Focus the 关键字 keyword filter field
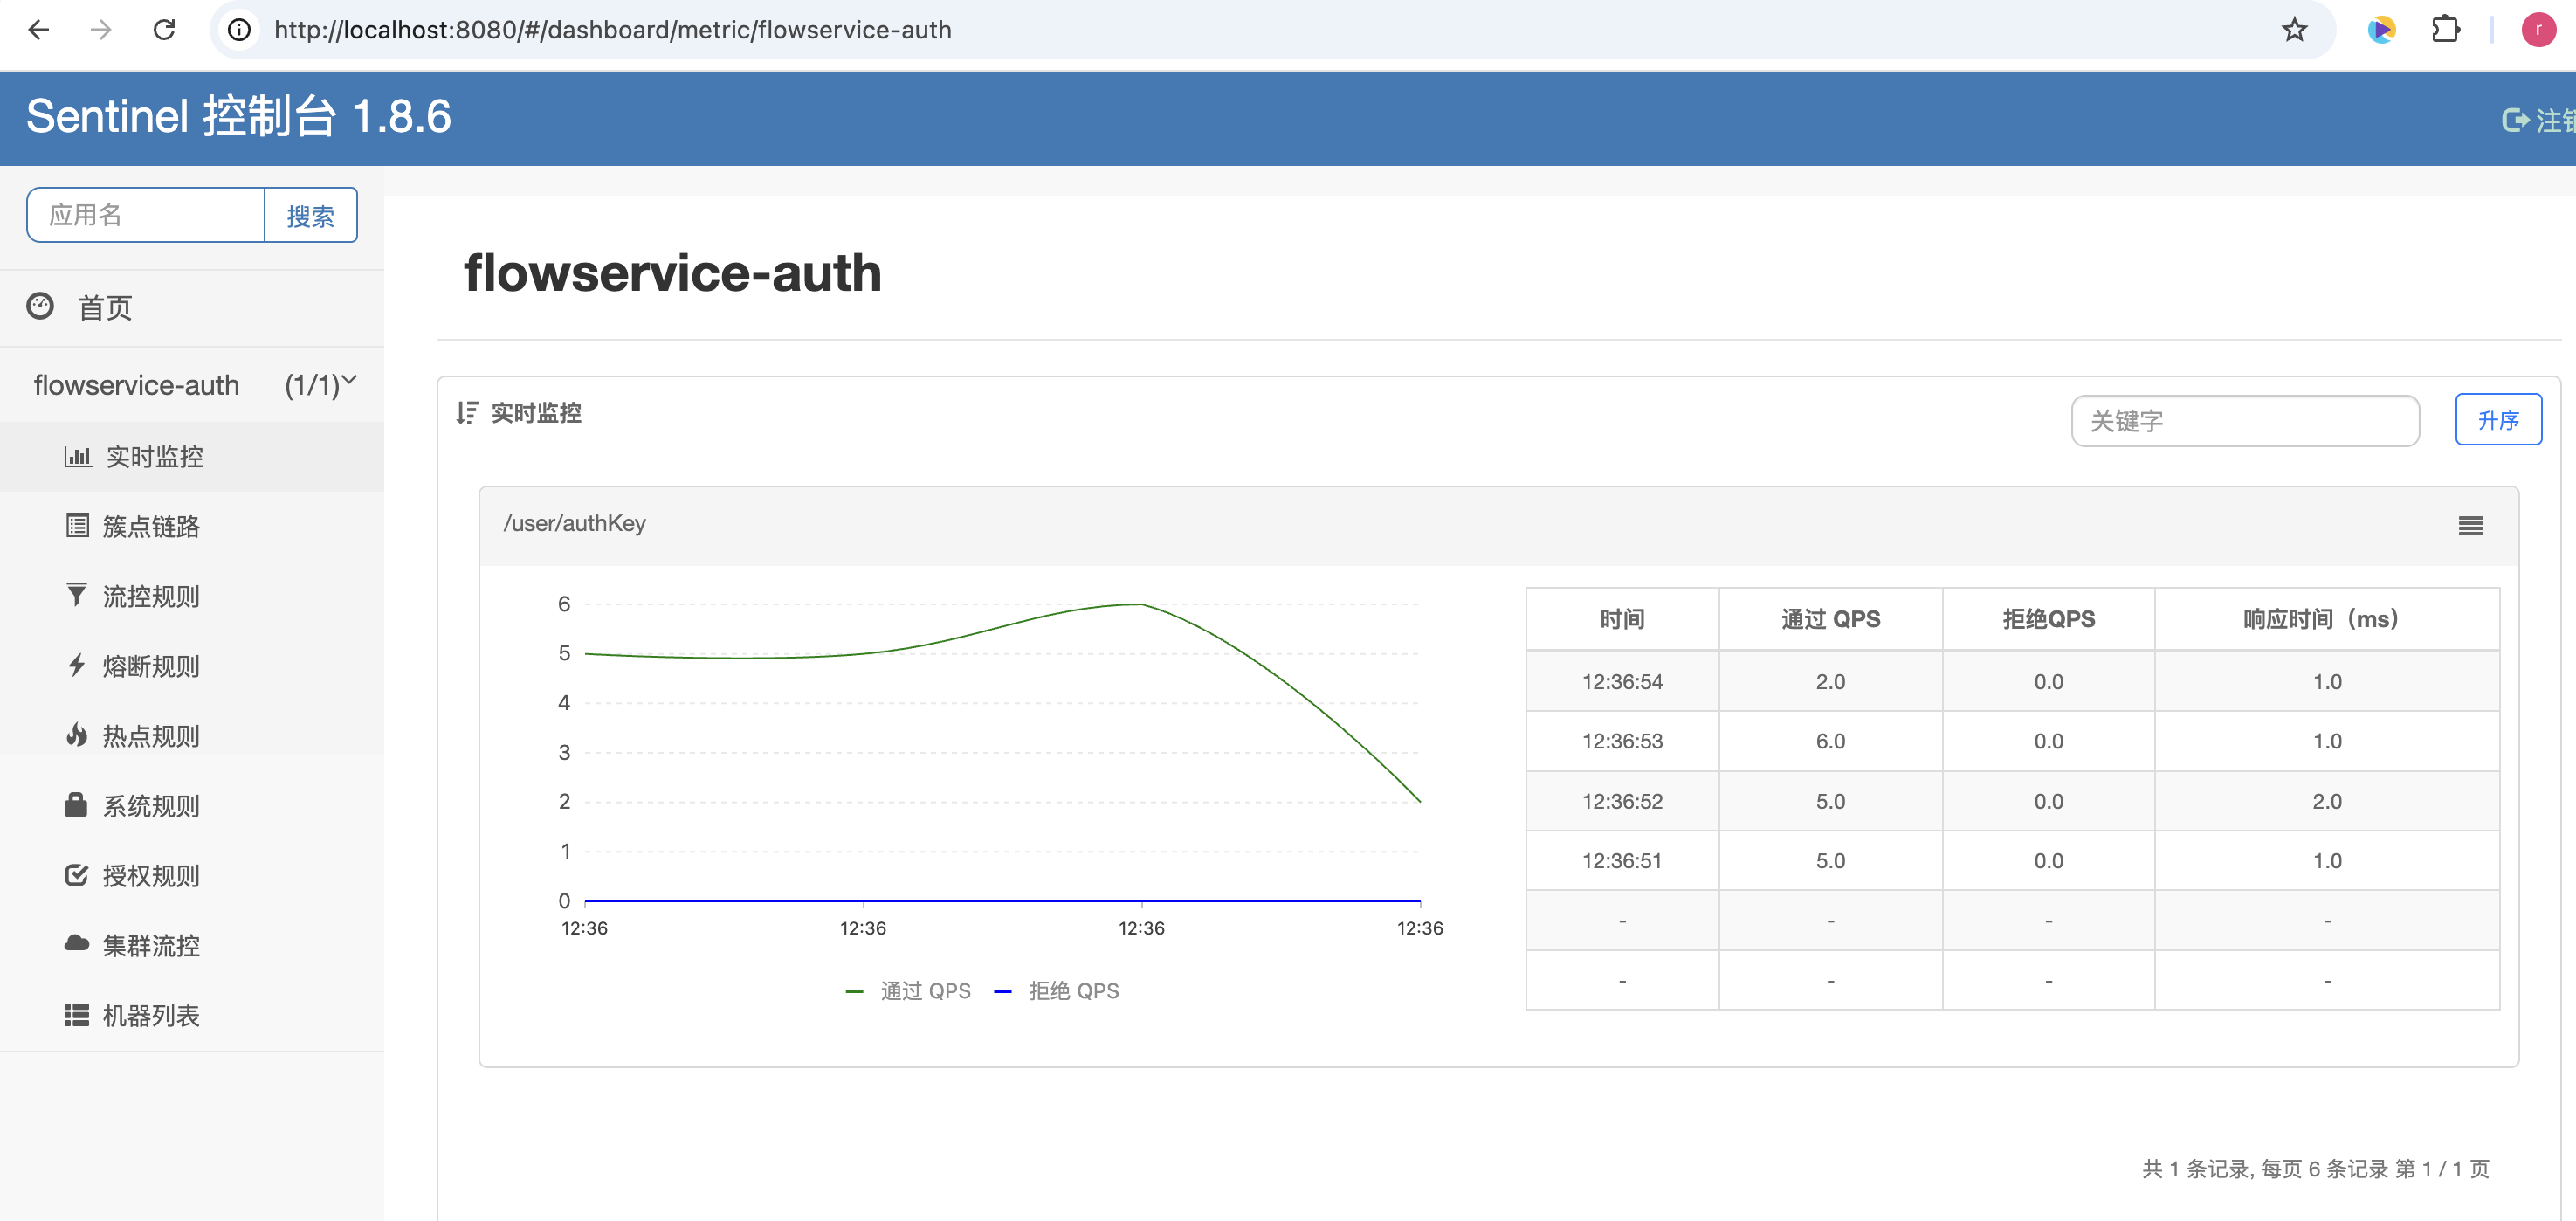 [2244, 421]
